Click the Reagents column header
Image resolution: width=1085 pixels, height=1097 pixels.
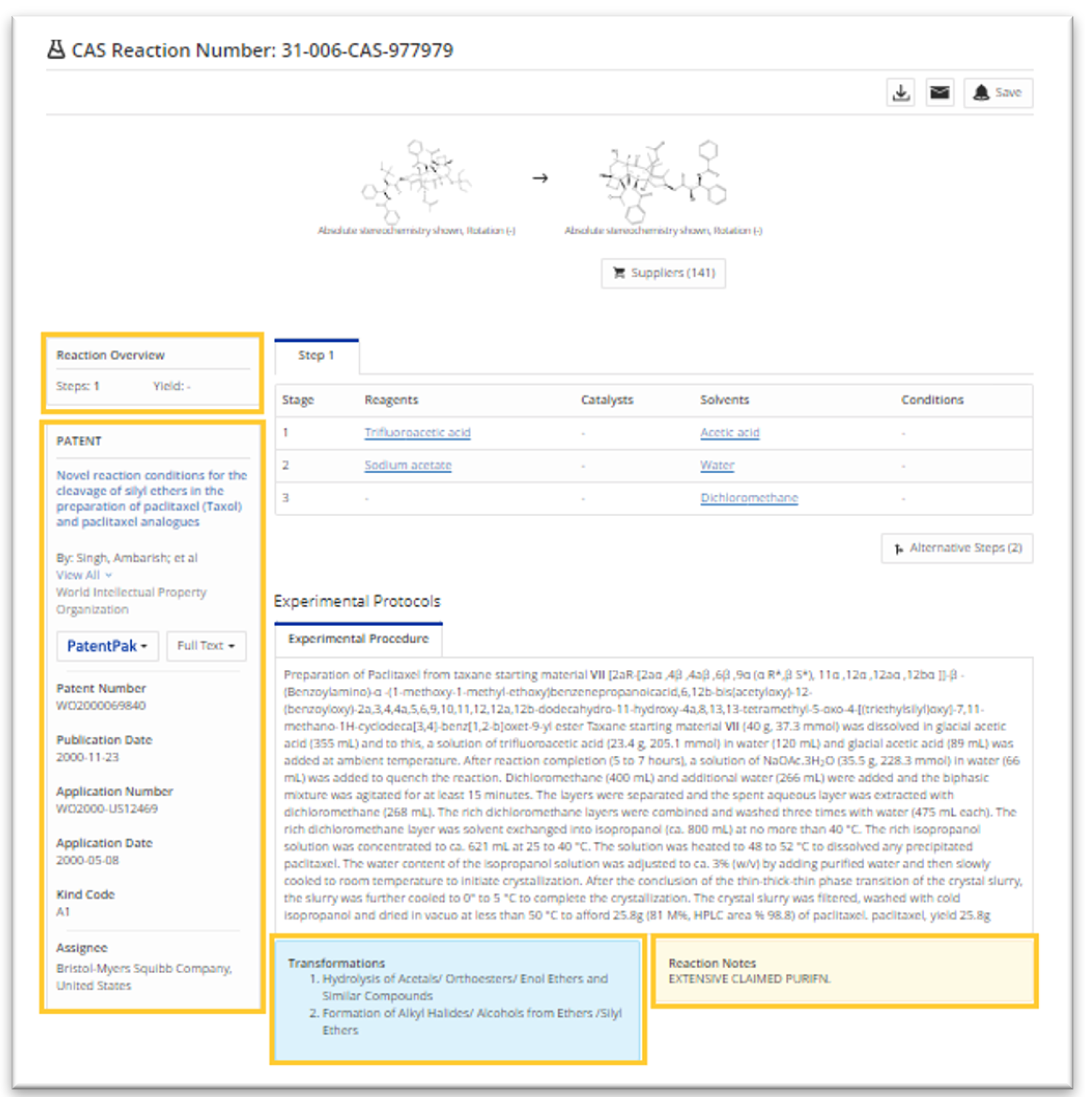pyautogui.click(x=391, y=400)
